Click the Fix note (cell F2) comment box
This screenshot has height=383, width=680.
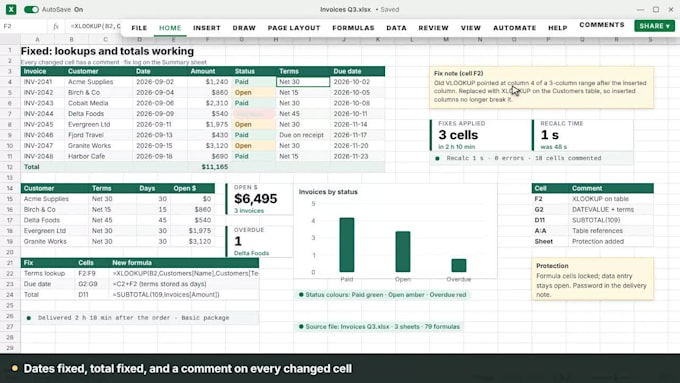point(542,87)
